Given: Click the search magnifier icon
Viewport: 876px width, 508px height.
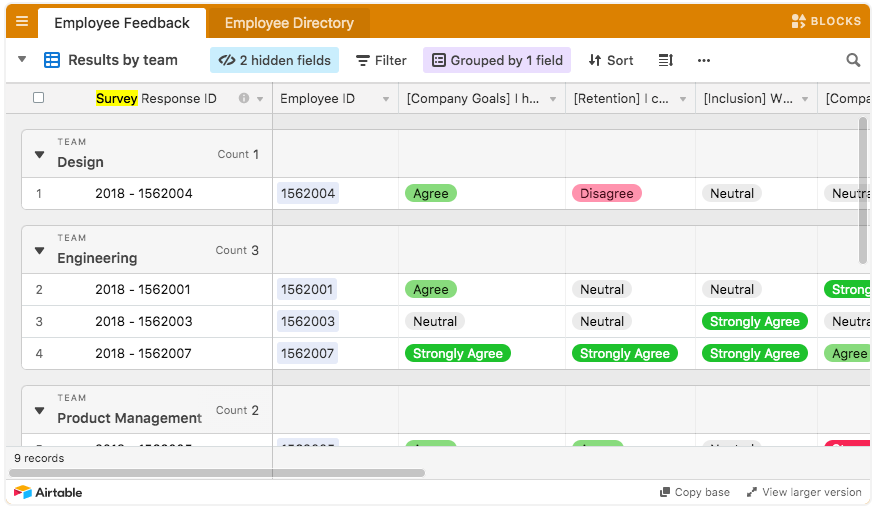Looking at the screenshot, I should [x=853, y=60].
